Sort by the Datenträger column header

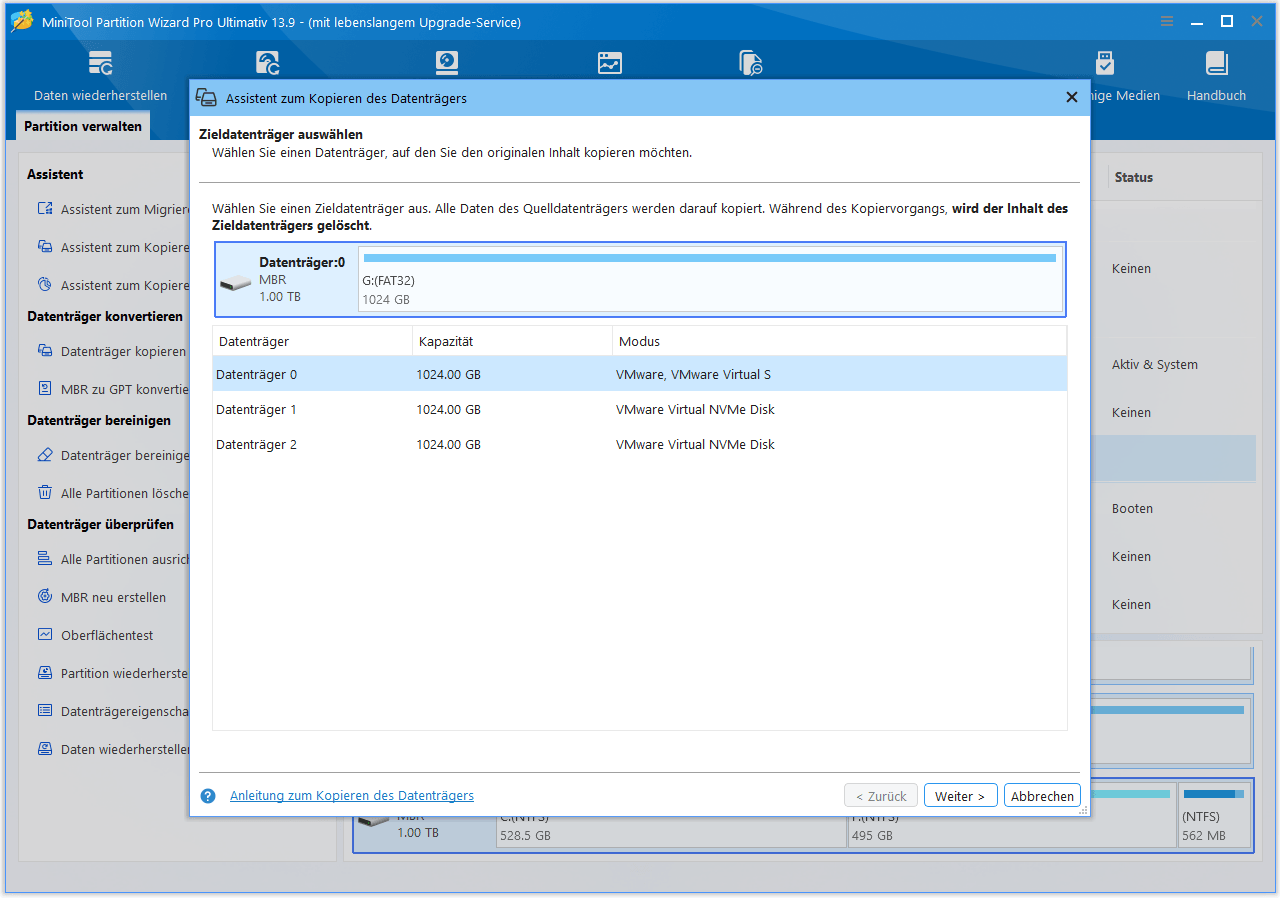point(312,341)
